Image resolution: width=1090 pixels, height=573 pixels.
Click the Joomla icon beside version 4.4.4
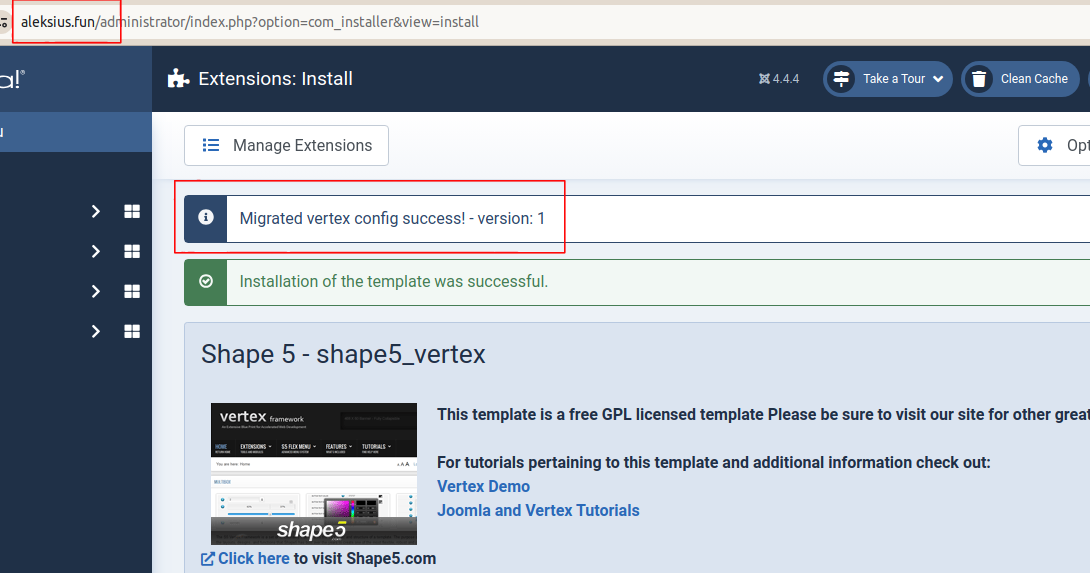tap(765, 79)
